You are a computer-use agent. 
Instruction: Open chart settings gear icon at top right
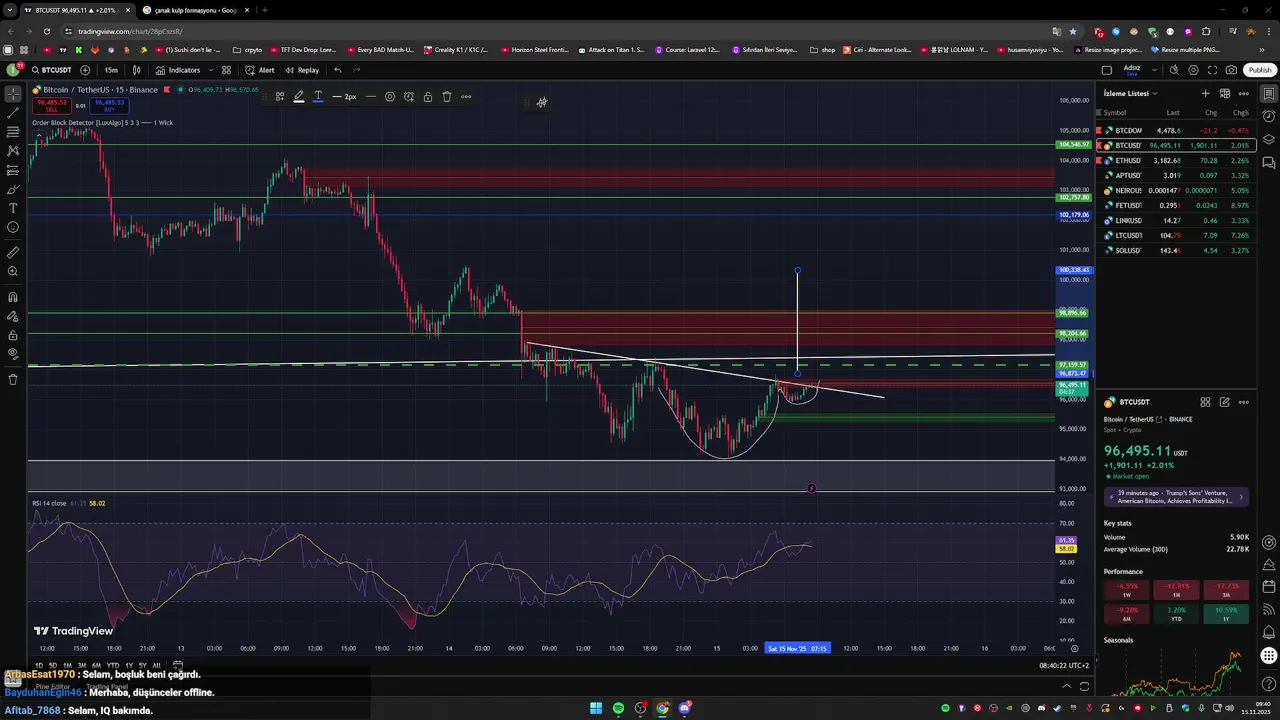point(1193,70)
